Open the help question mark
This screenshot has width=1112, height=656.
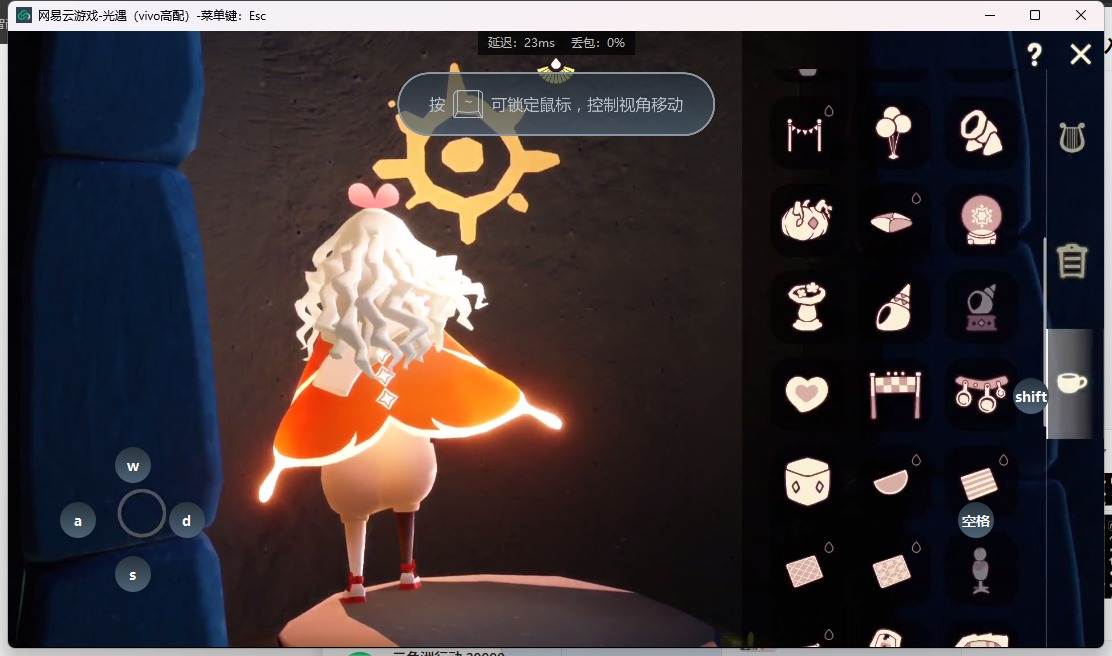1035,55
